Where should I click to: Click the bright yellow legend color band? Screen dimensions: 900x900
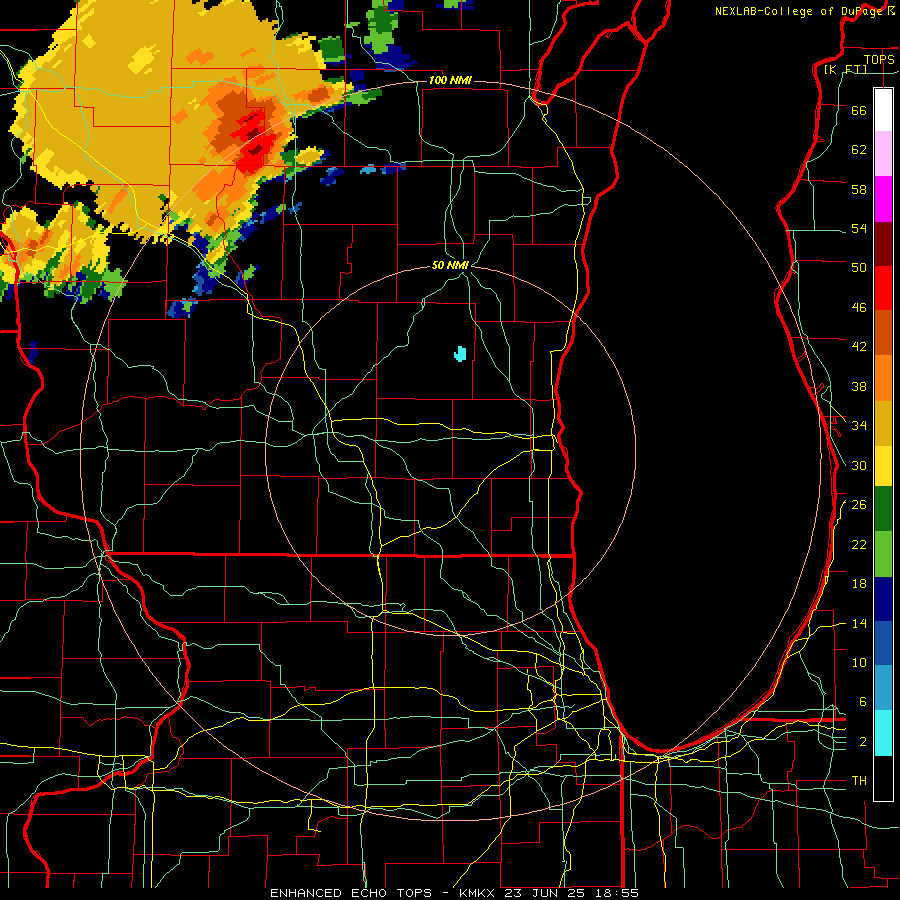[x=883, y=466]
